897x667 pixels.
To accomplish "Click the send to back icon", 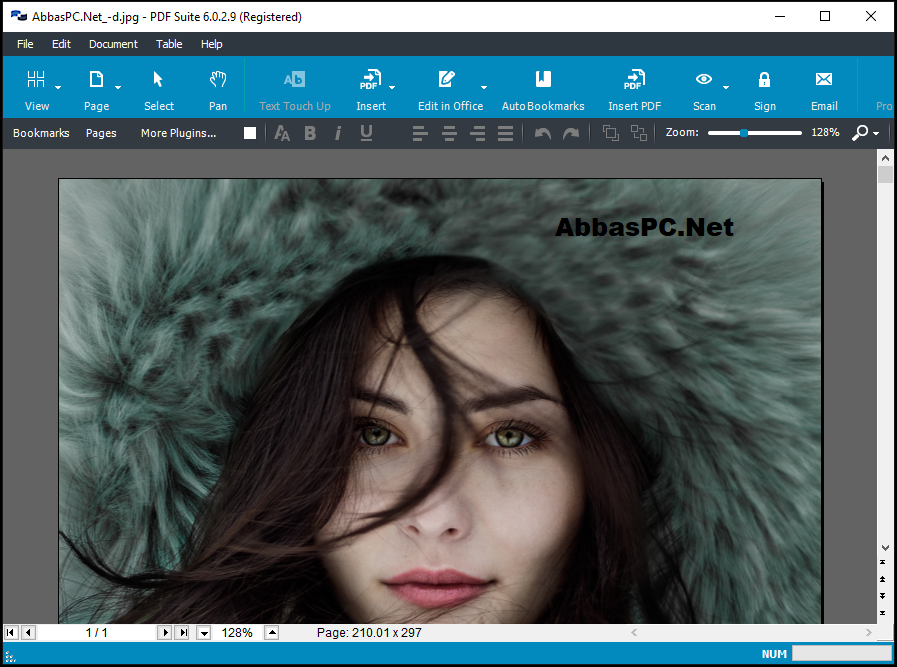I will click(x=639, y=133).
